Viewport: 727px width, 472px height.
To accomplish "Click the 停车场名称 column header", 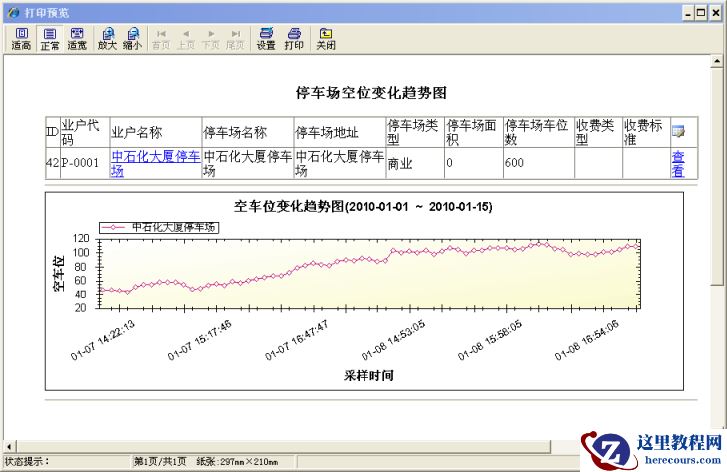I will tap(248, 132).
